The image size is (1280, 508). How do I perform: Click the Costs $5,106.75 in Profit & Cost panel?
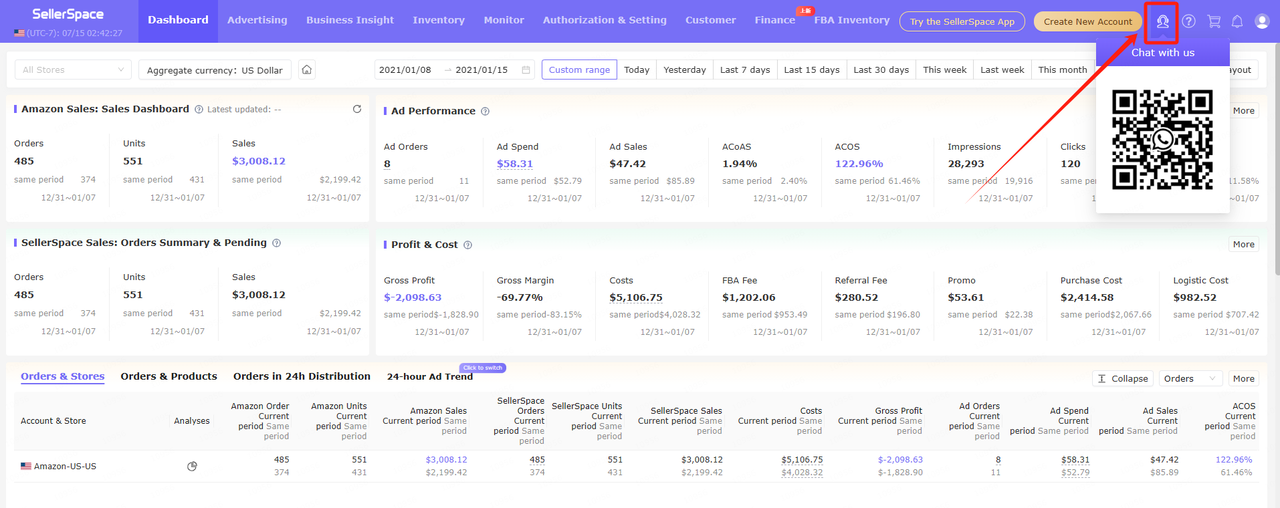click(x=635, y=297)
